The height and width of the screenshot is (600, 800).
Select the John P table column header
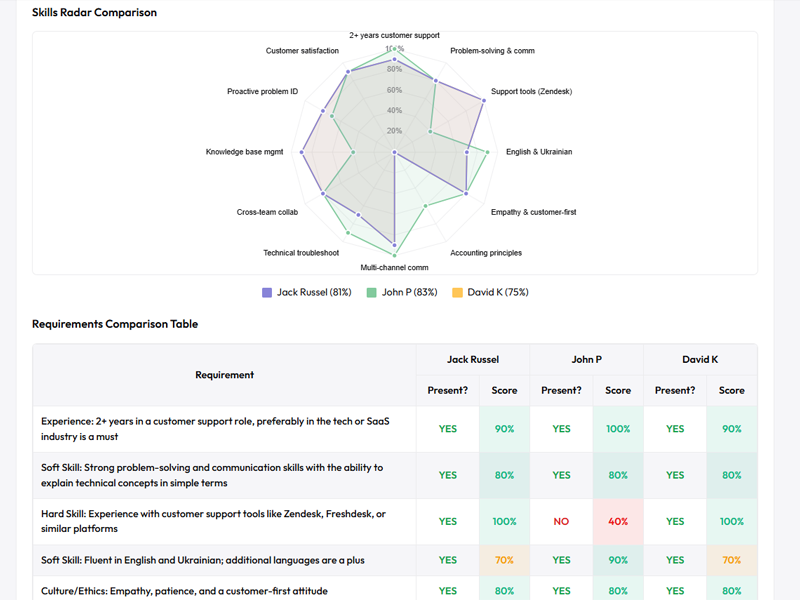pyautogui.click(x=586, y=359)
